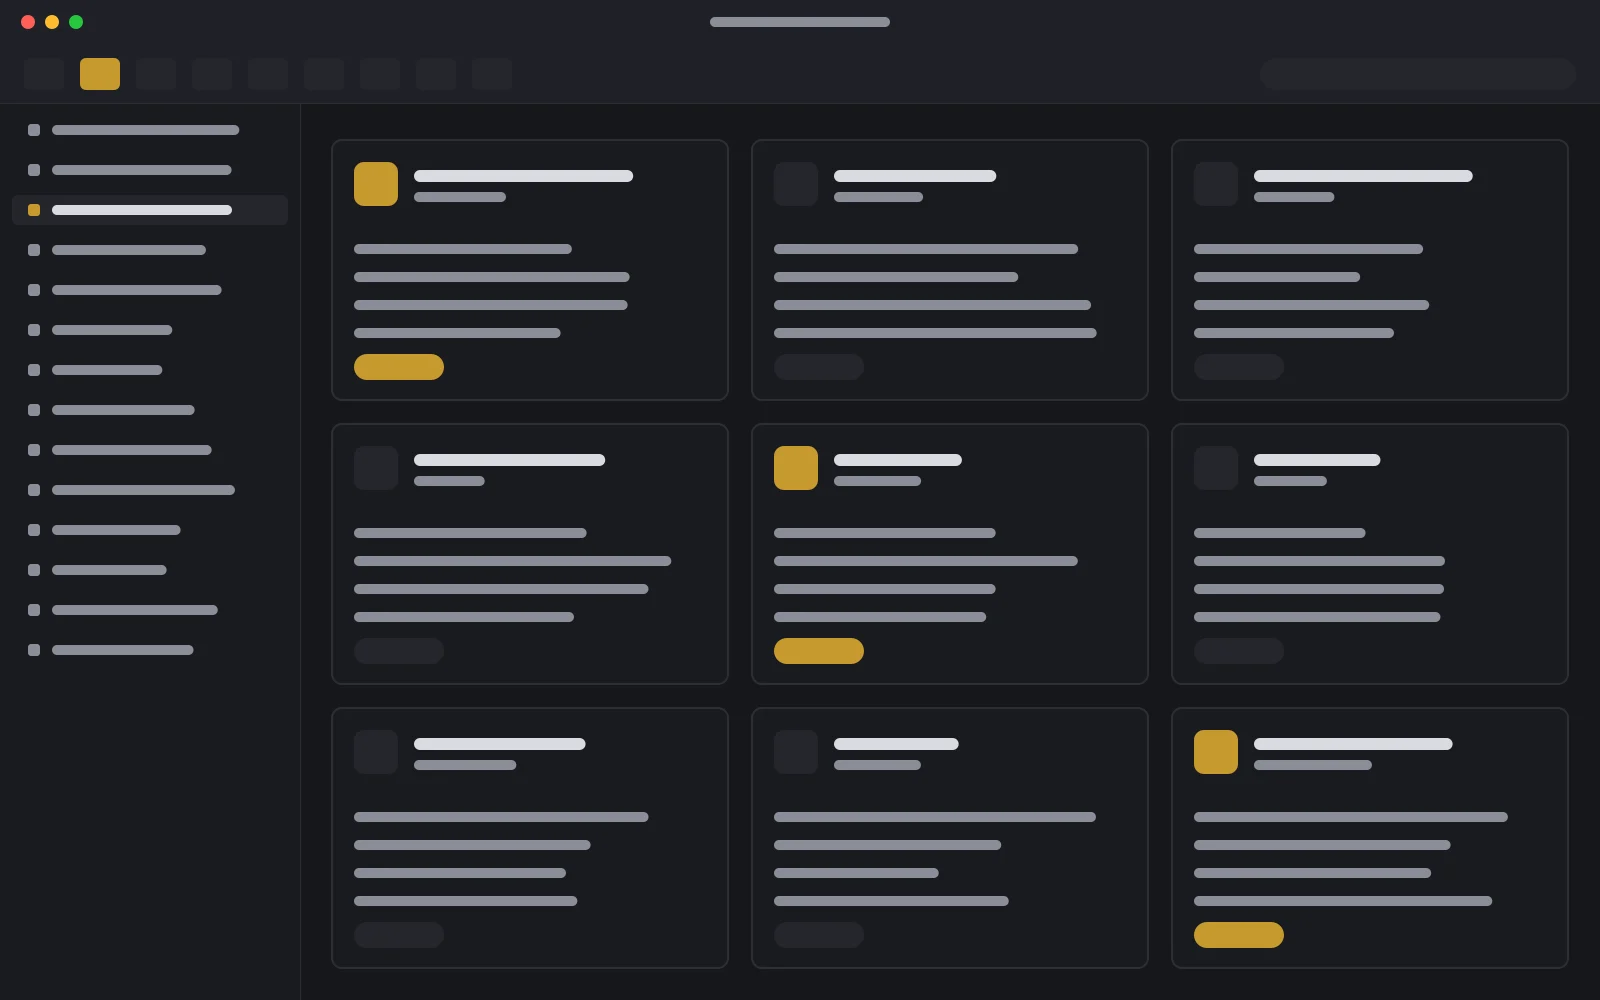The height and width of the screenshot is (1000, 1600).
Task: Click the last button in the toolbar row
Action: (492, 74)
